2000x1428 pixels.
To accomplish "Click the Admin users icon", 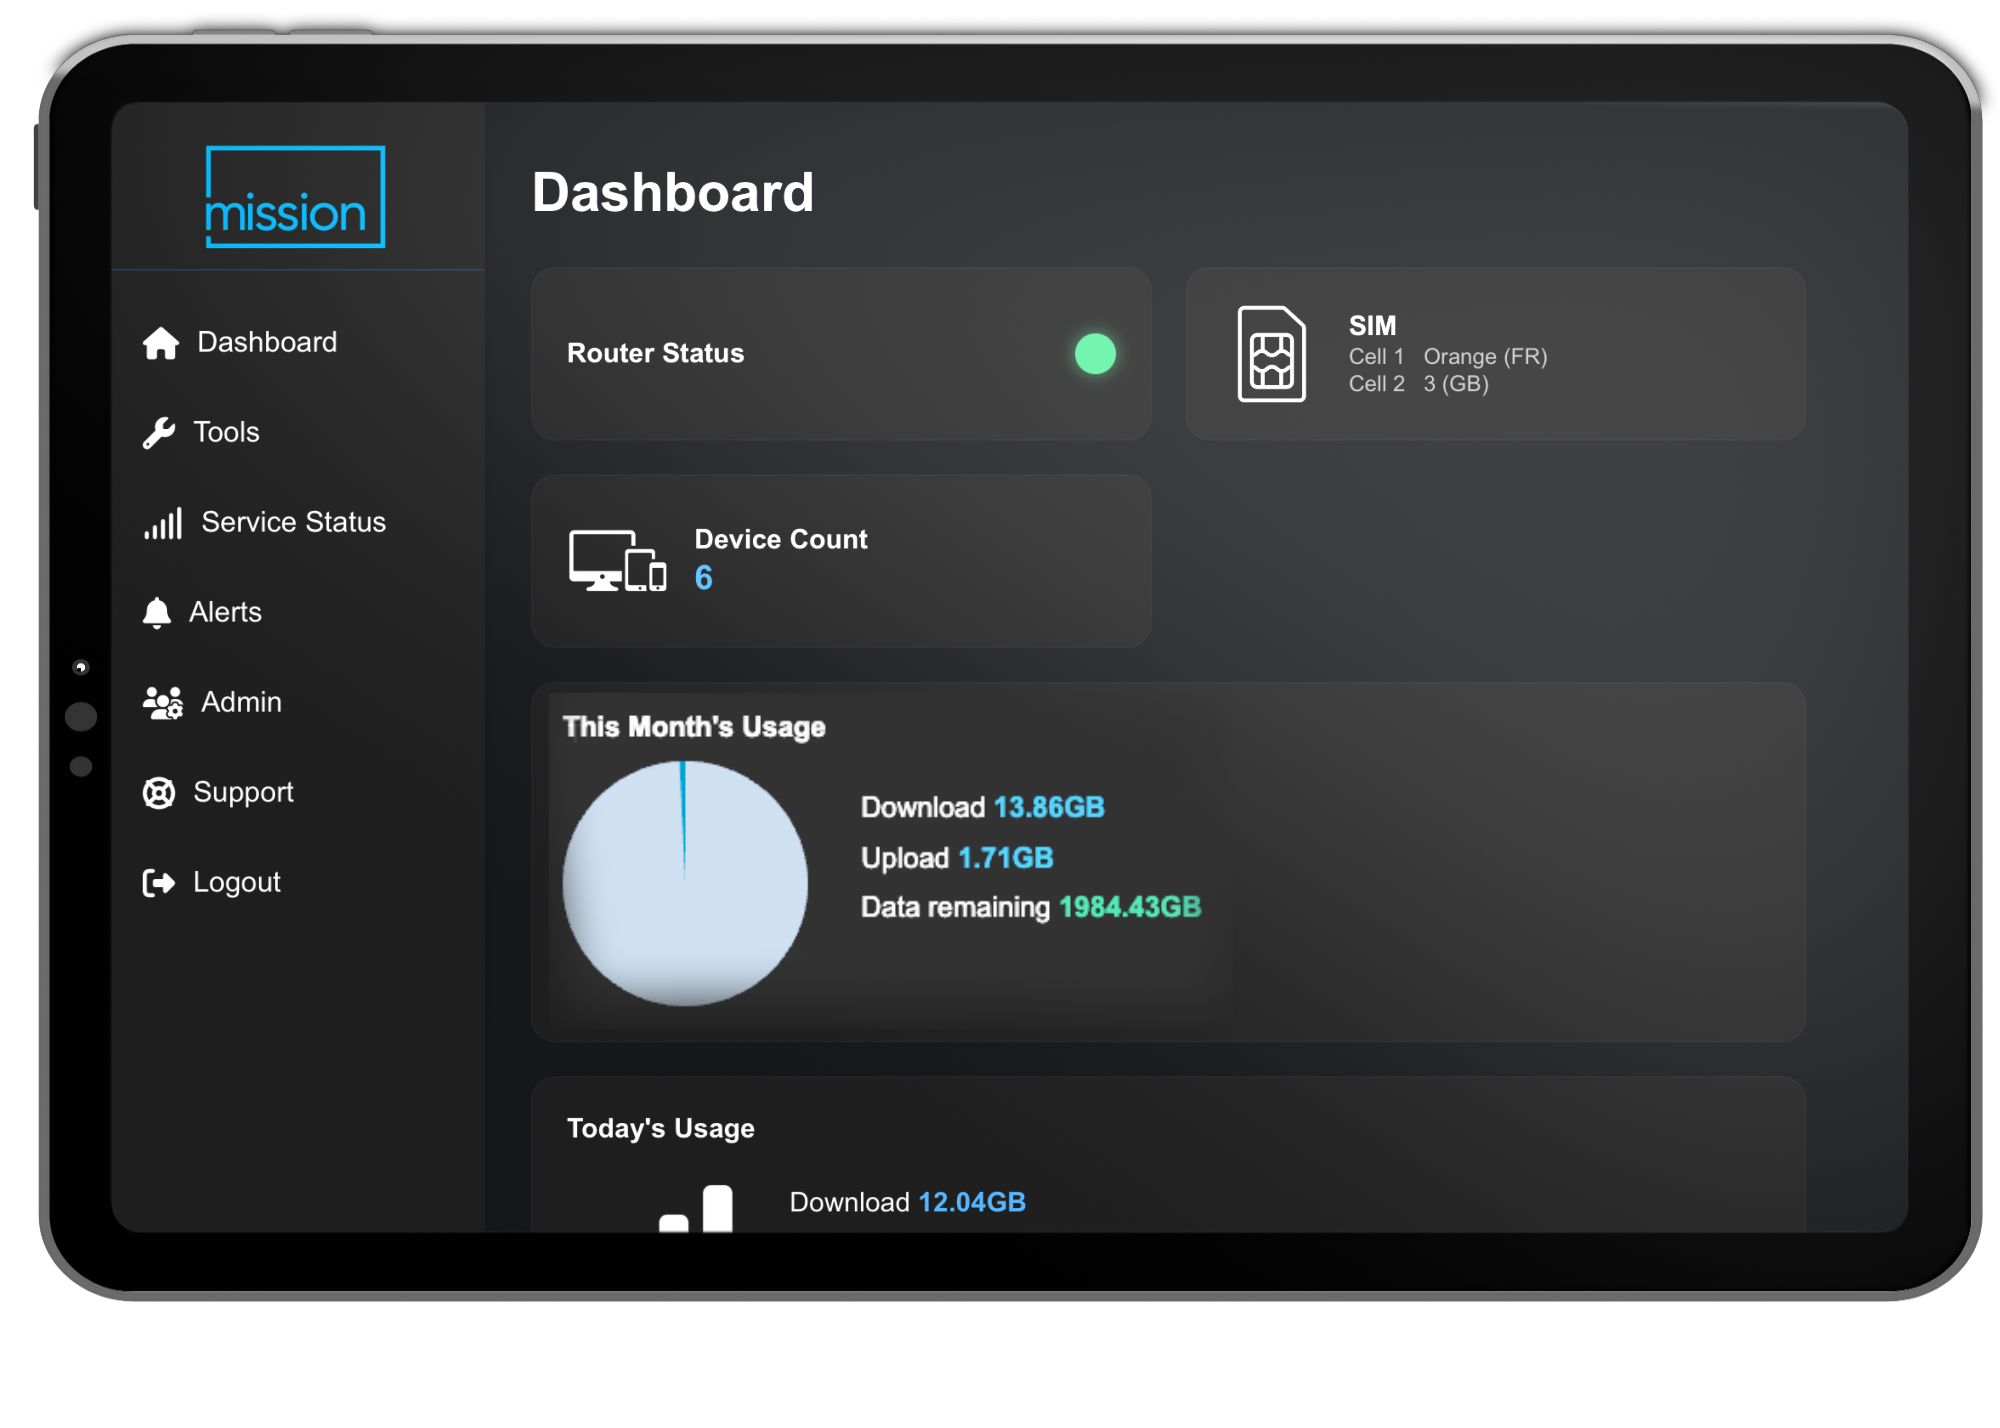I will [163, 703].
